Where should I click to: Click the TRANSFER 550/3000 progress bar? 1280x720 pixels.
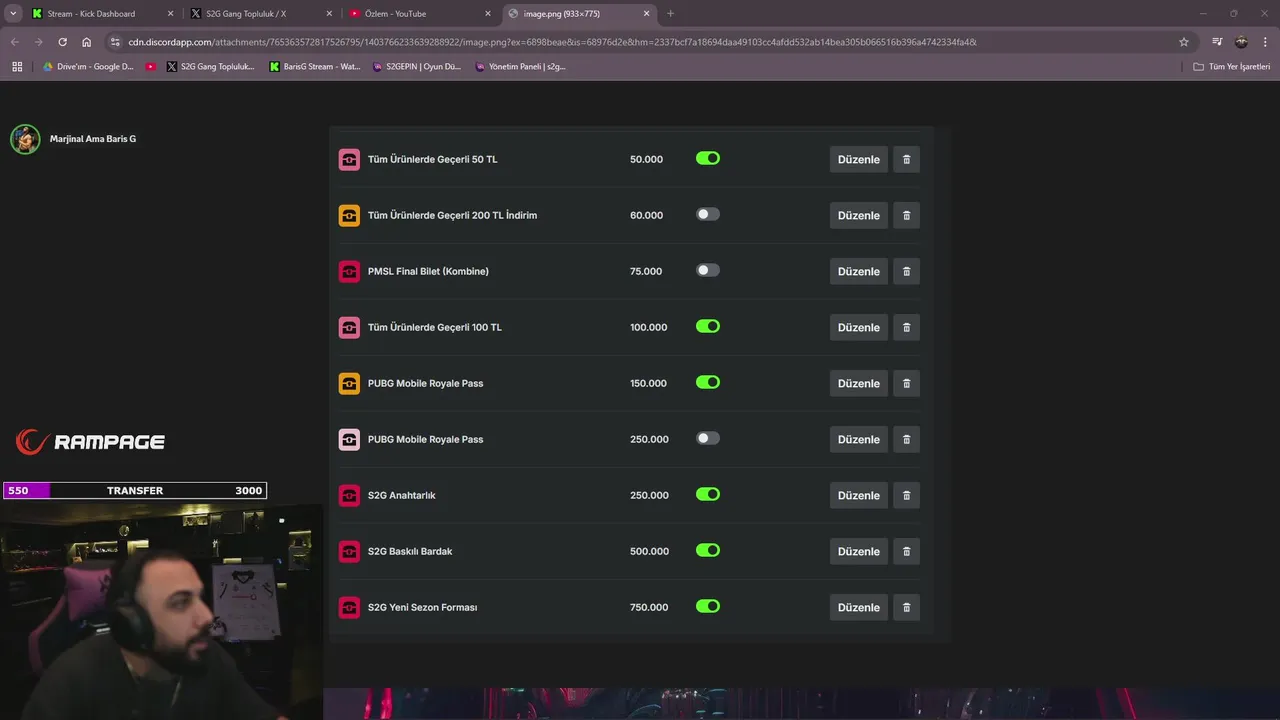click(135, 490)
